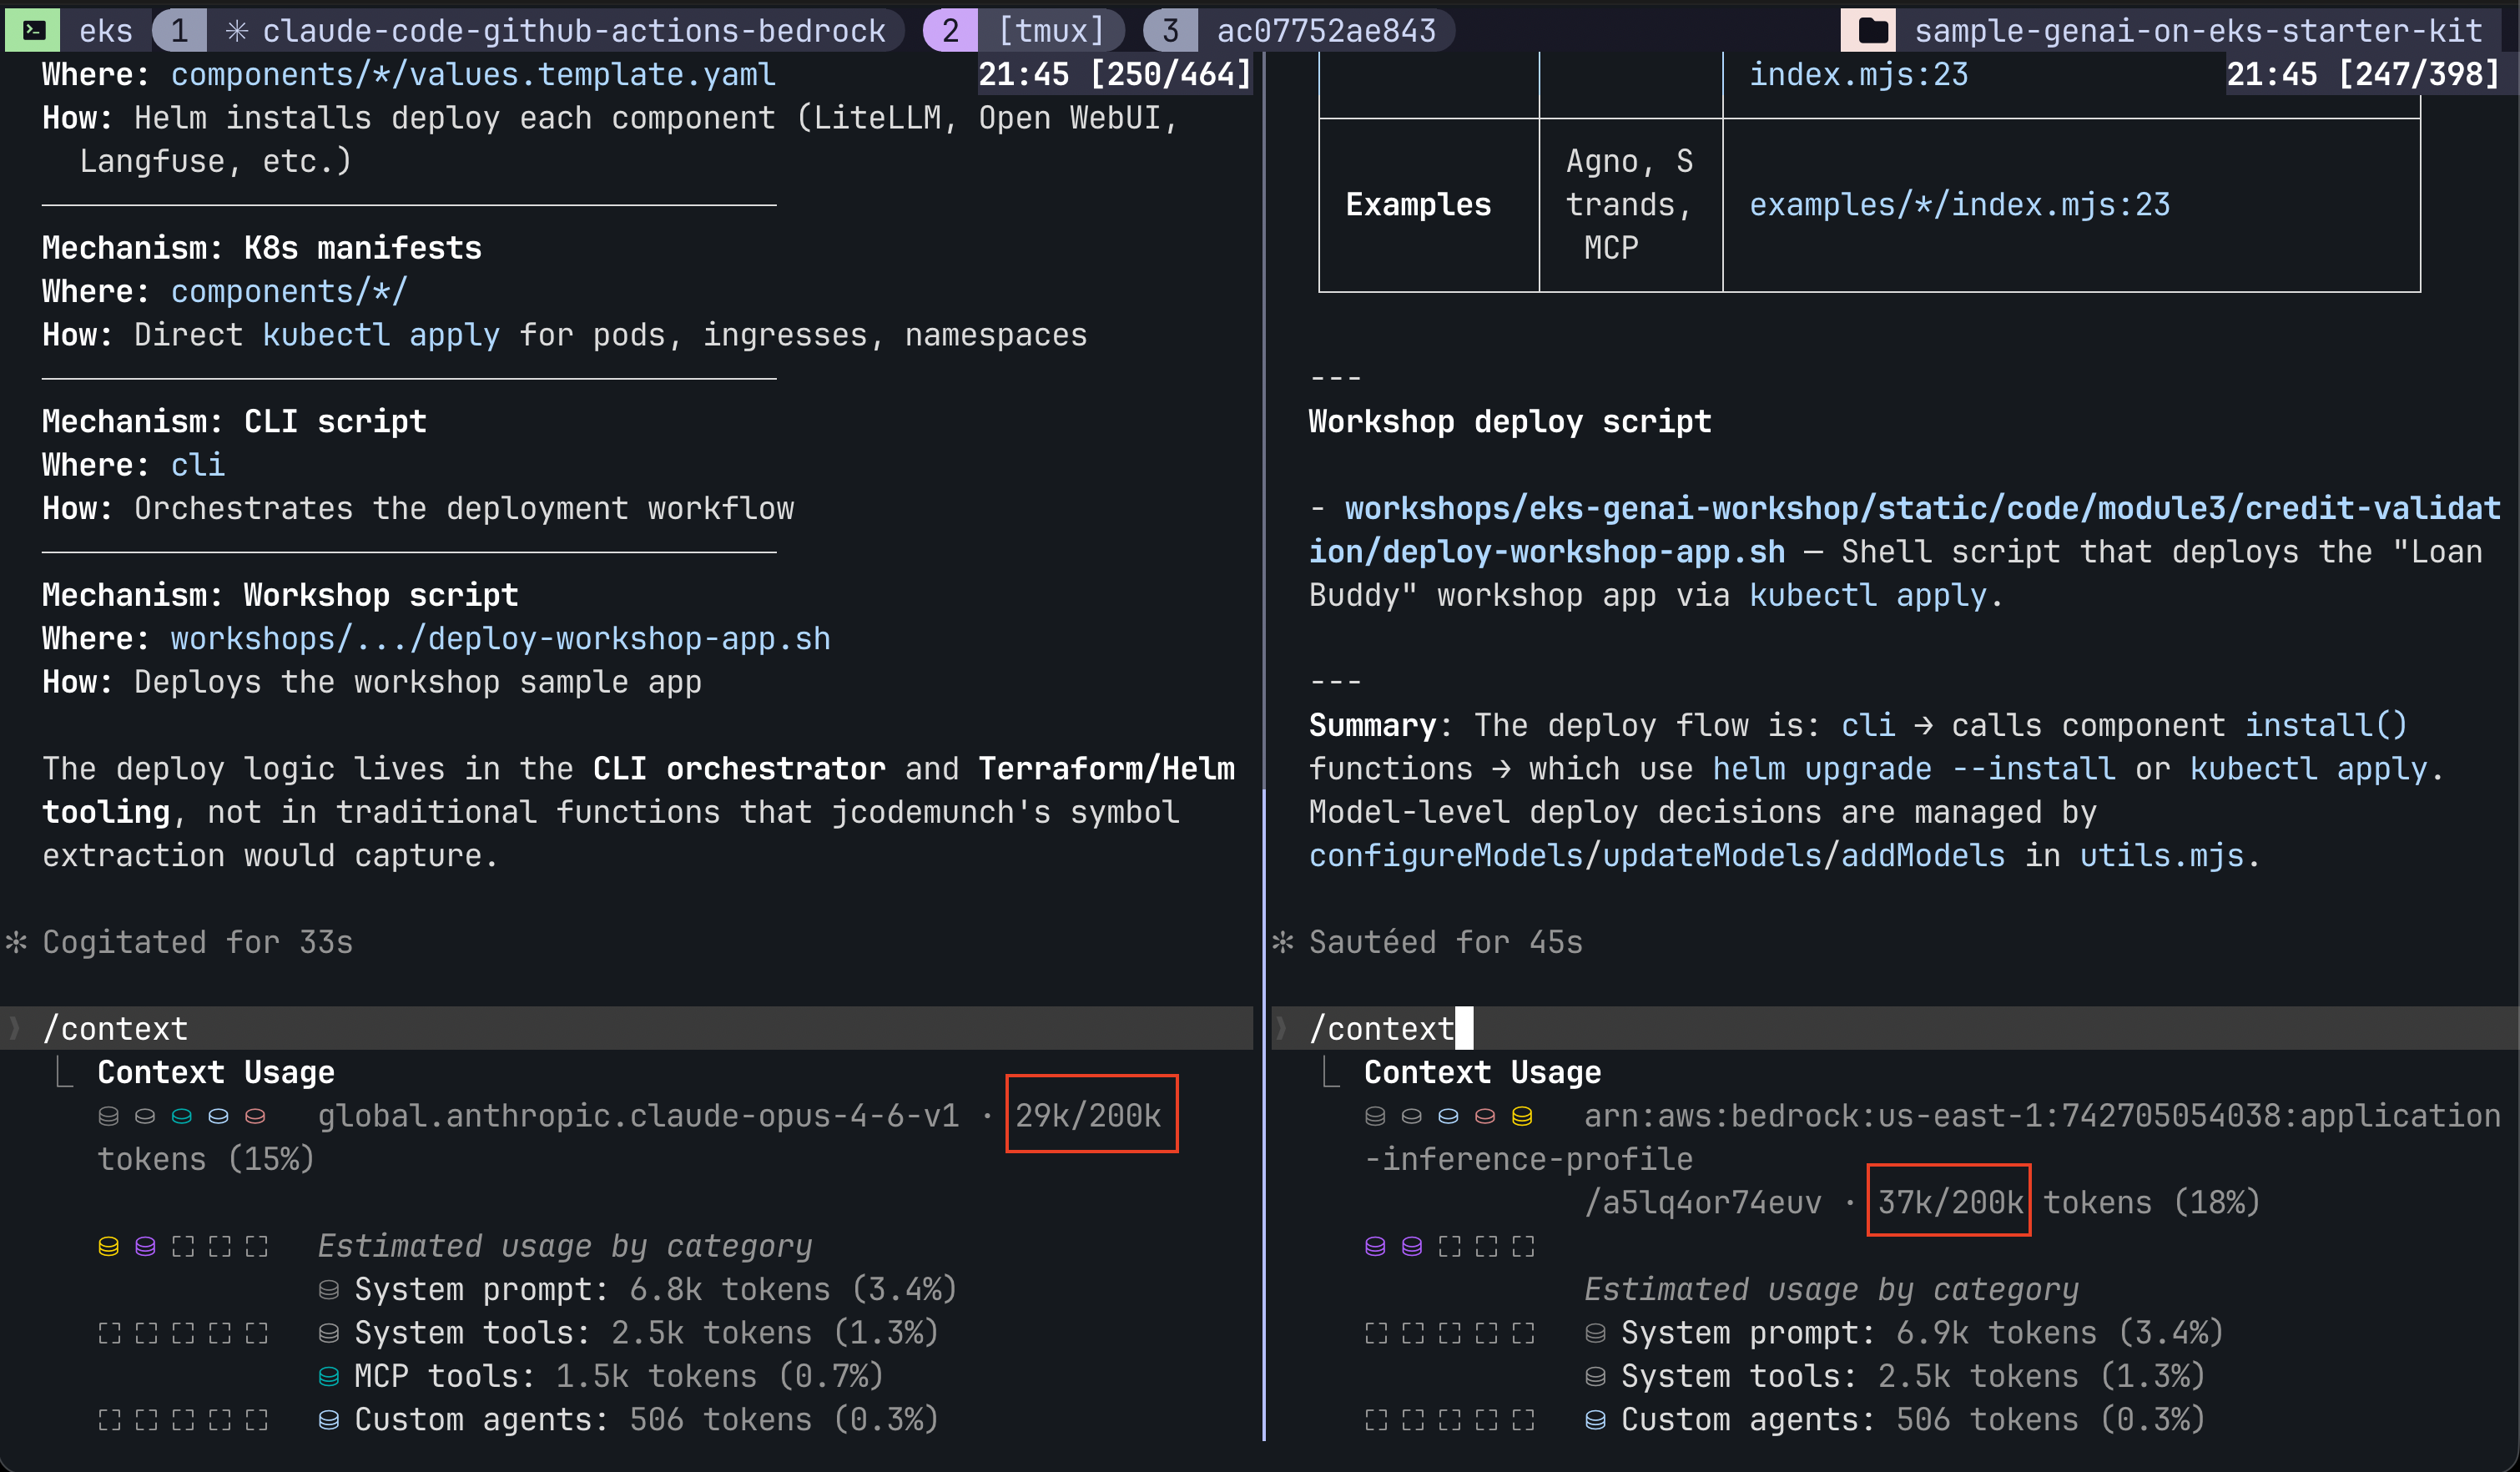Select the 'Mechanism: CLI script' heading
Screen dimensions: 2520x1472
click(234, 422)
